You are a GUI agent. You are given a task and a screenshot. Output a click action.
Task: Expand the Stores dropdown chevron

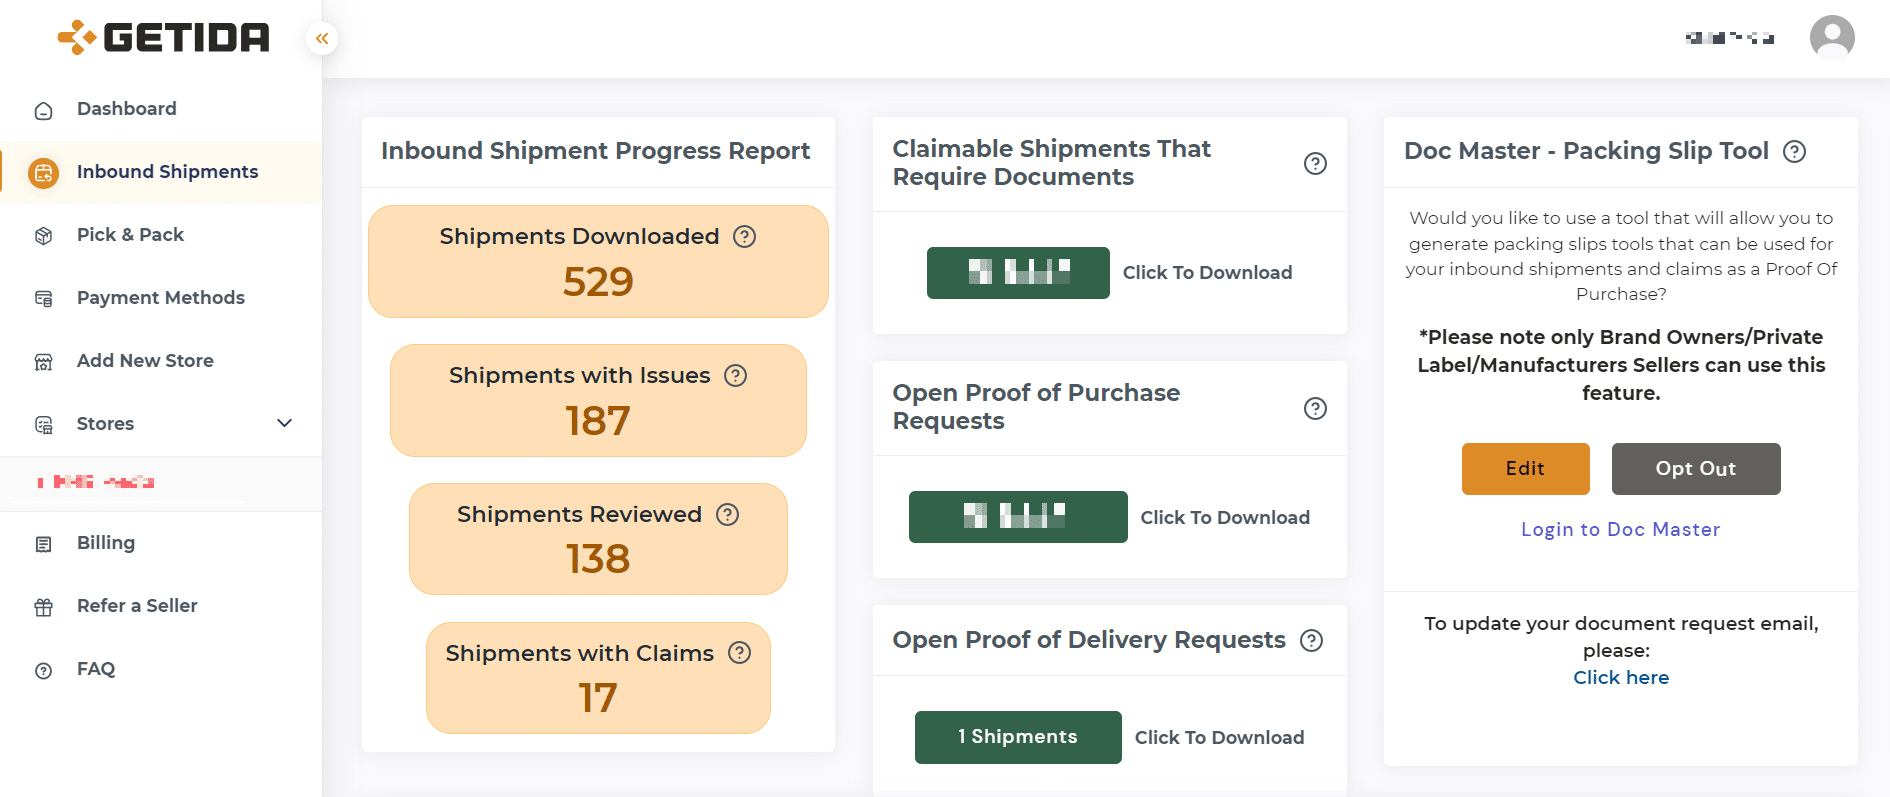click(x=285, y=423)
